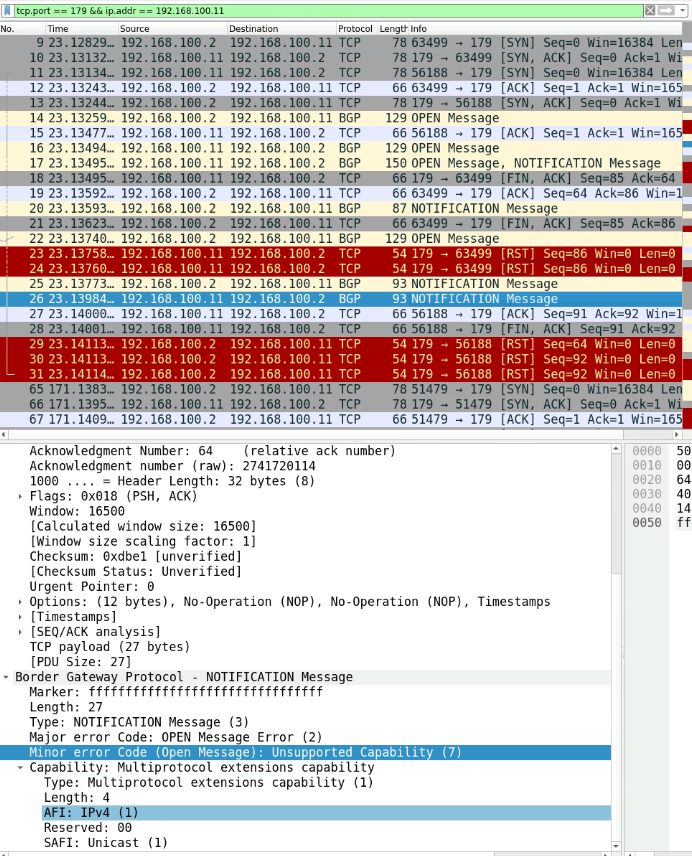Open the display filter bookmark icon
This screenshot has width=692, height=856.
click(7, 10)
